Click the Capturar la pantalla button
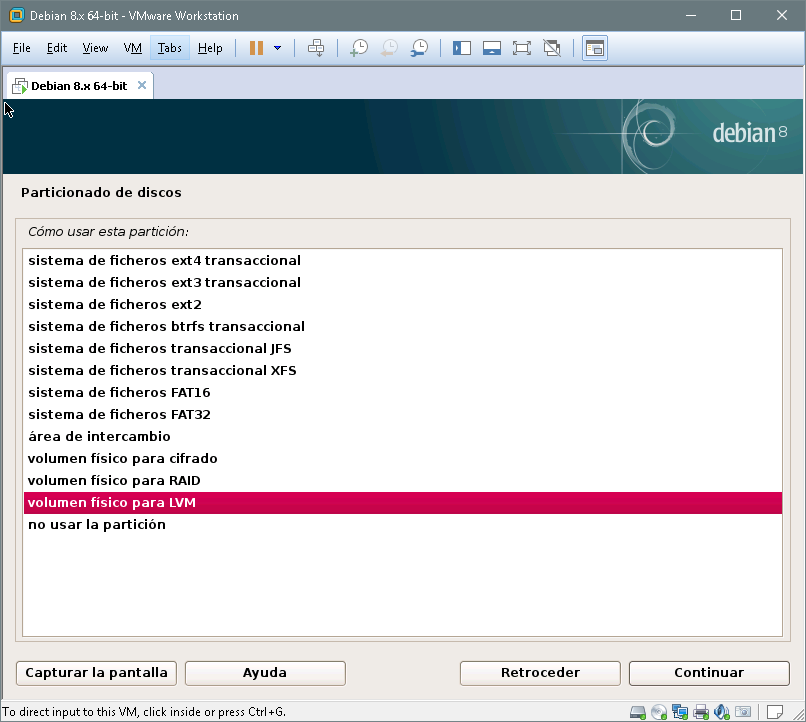Image resolution: width=806 pixels, height=722 pixels. pos(97,673)
